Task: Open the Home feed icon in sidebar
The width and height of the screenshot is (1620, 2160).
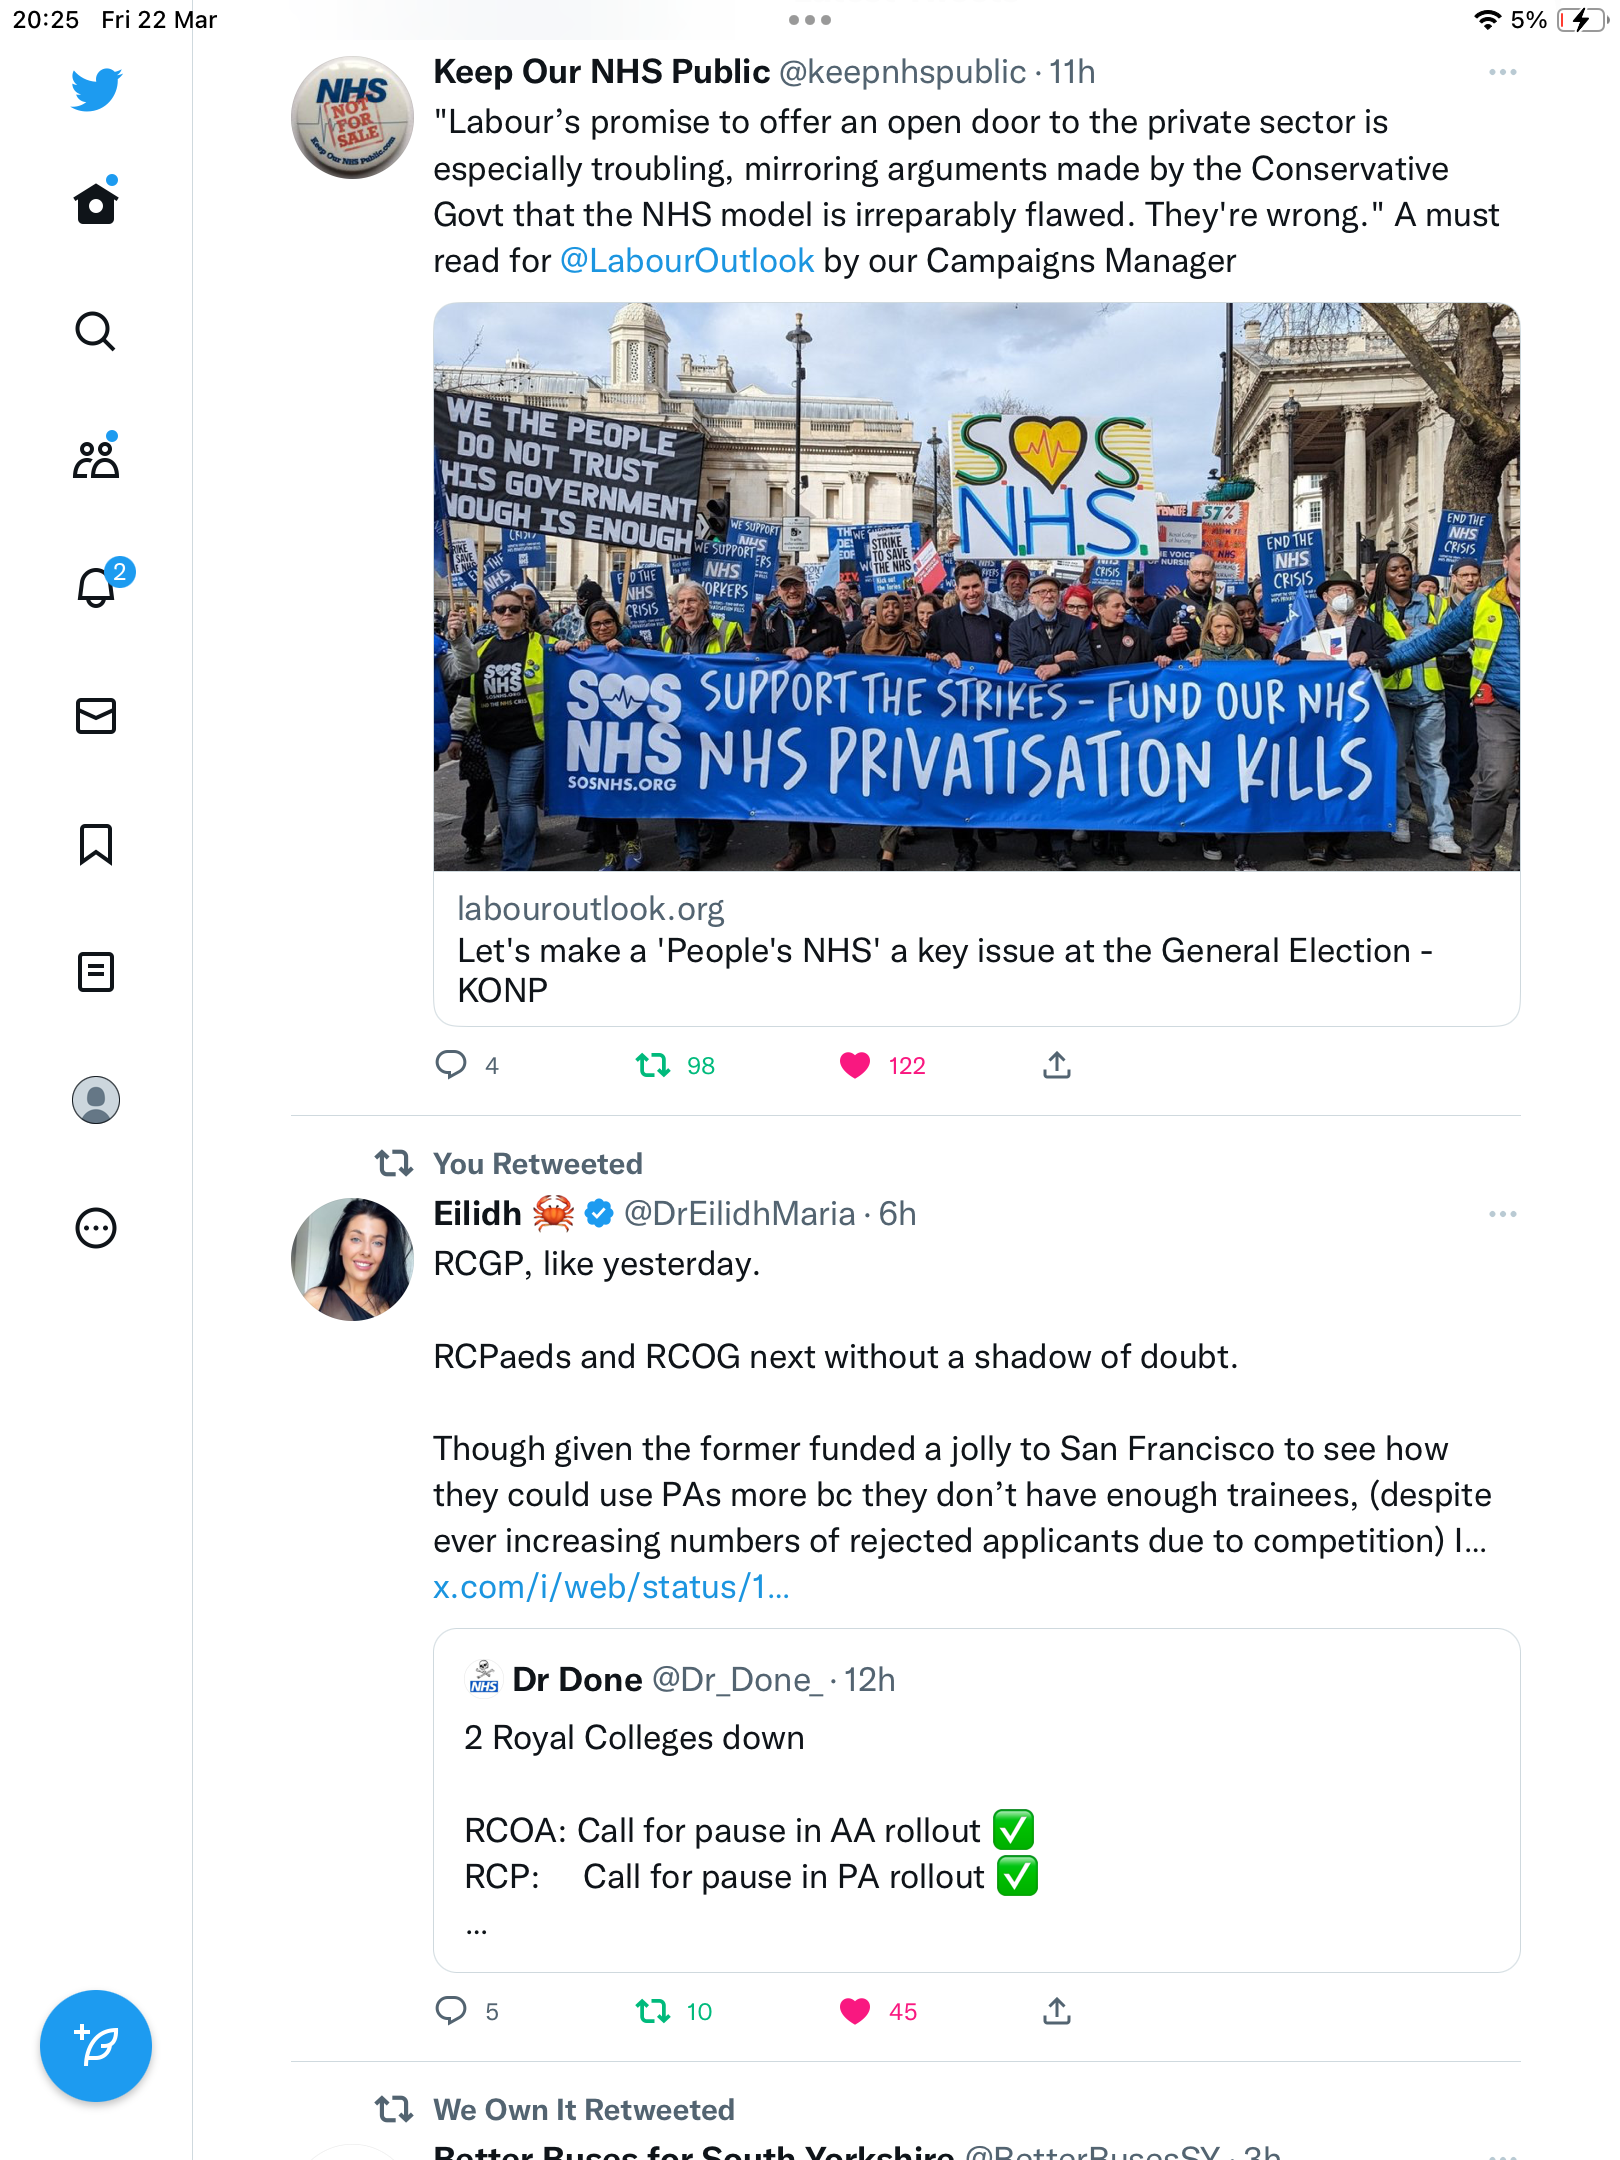Action: pyautogui.click(x=96, y=203)
